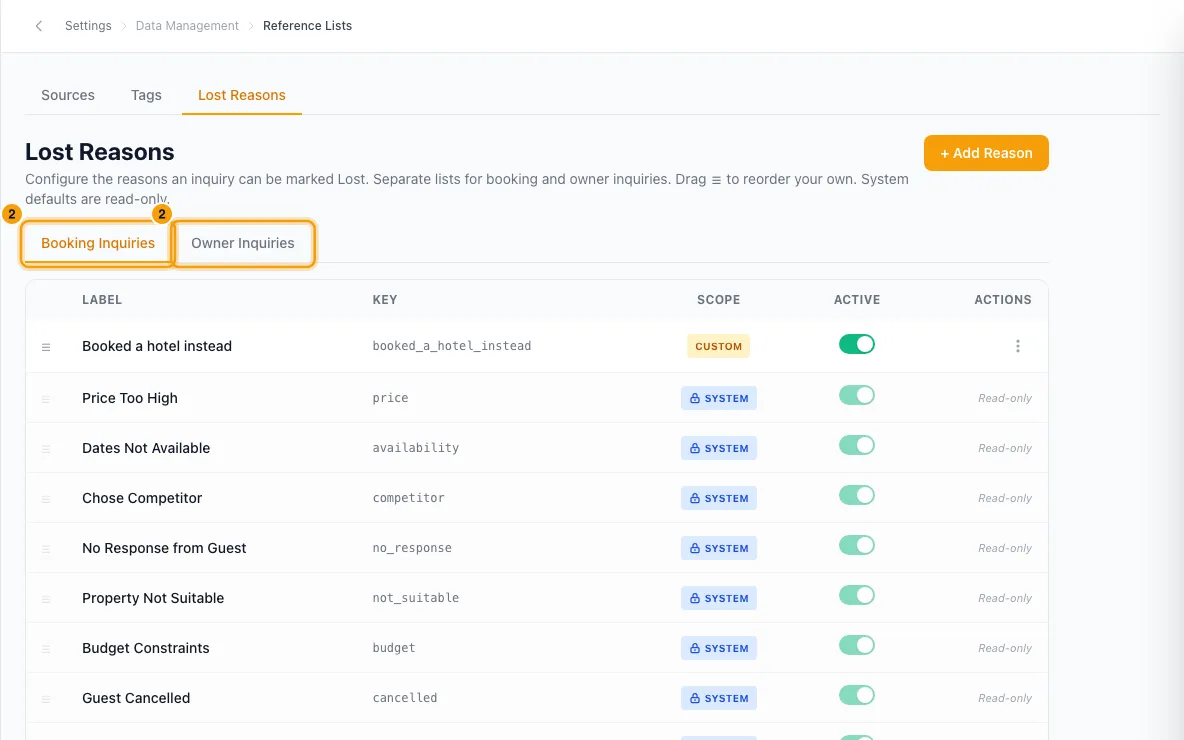
Task: Click the SCOPE column header
Action: 718,300
